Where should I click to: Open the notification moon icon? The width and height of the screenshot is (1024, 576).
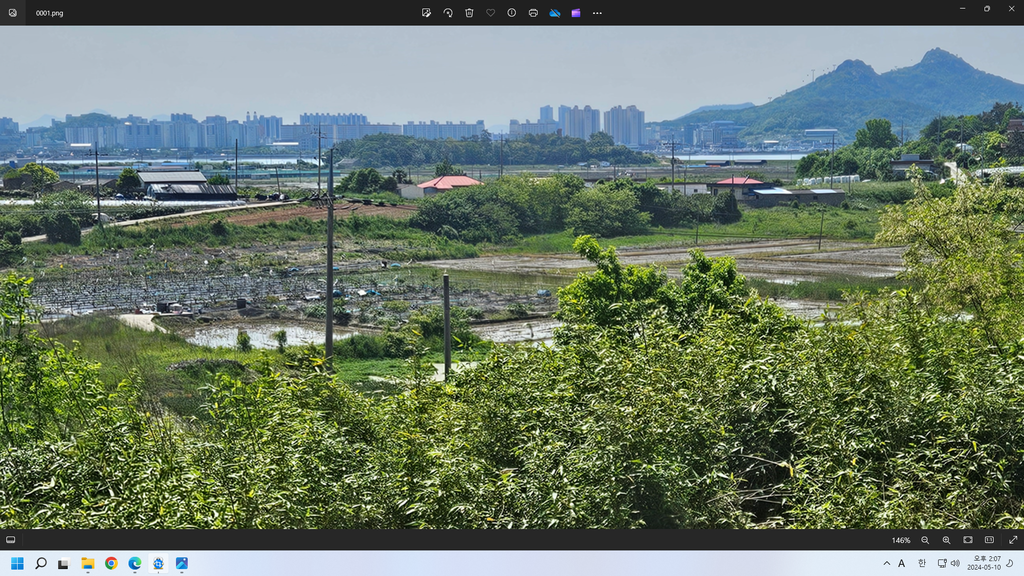pos(1010,563)
